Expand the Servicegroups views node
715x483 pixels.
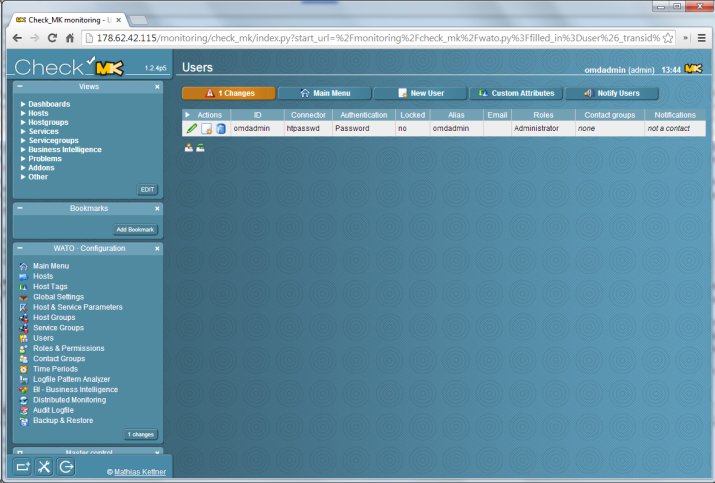pos(23,140)
